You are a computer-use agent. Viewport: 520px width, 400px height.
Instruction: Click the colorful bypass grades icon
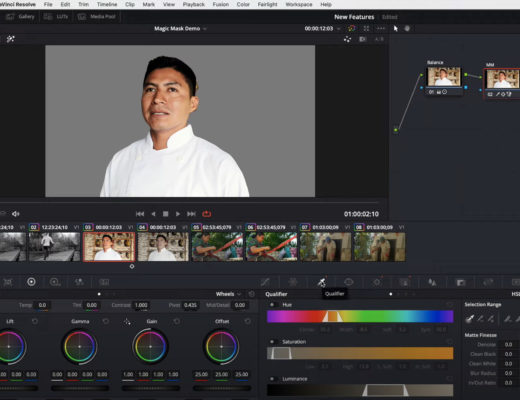click(x=351, y=28)
